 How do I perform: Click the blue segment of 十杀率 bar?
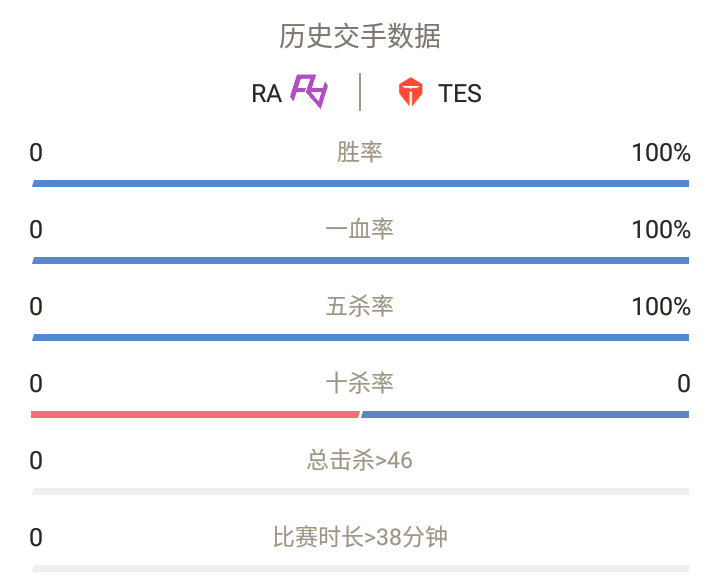pos(525,415)
